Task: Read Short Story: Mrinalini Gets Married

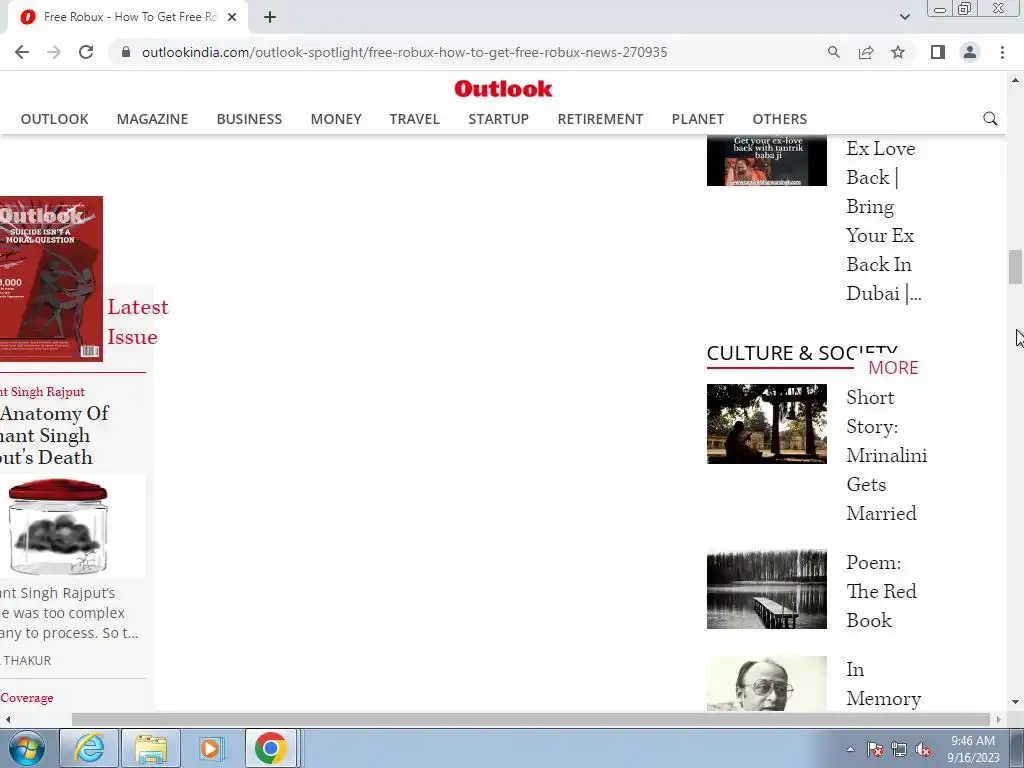Action: coord(886,455)
